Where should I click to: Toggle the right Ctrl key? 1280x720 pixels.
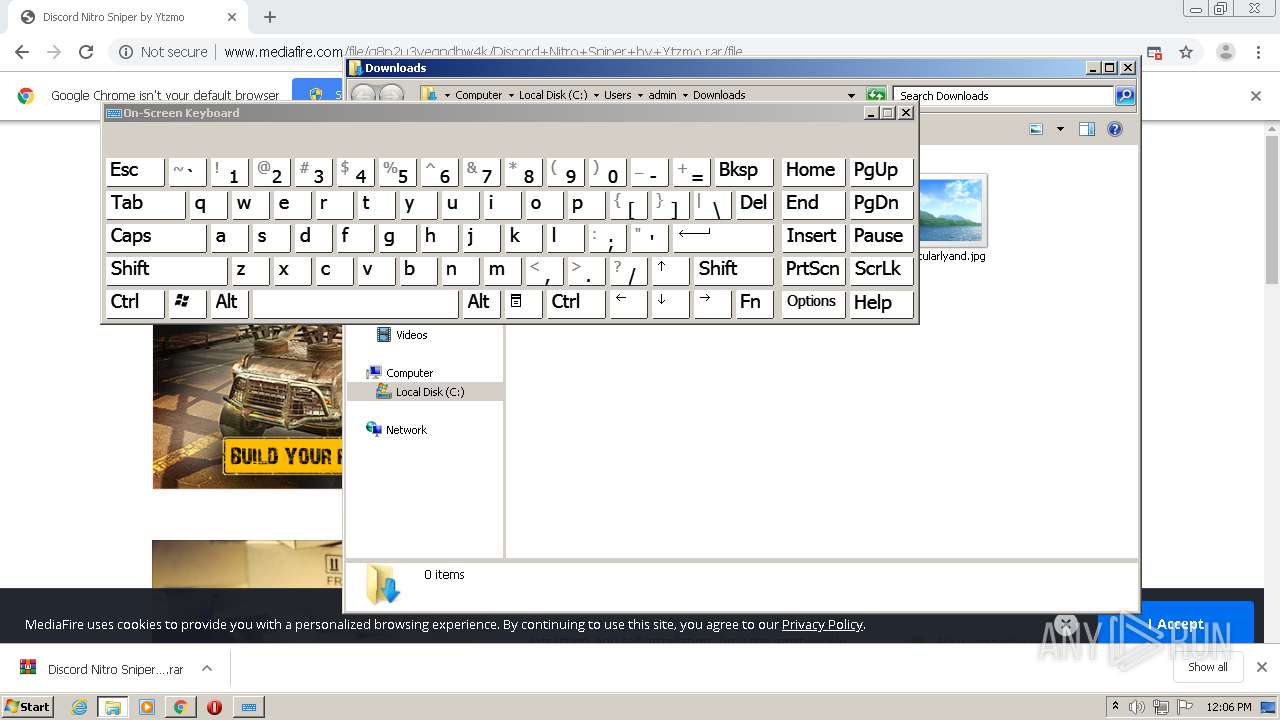(576, 303)
